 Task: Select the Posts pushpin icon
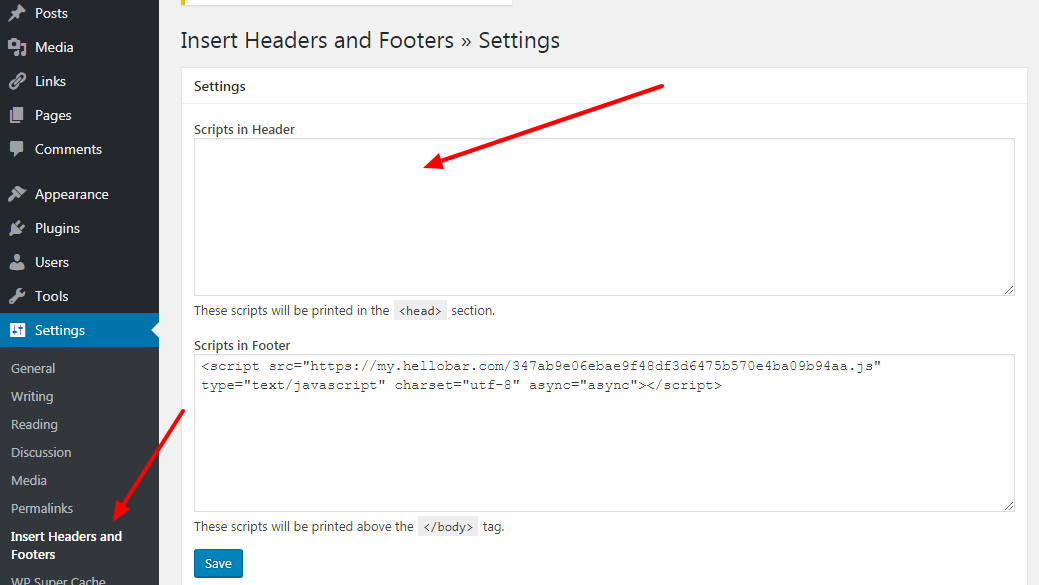click(16, 12)
